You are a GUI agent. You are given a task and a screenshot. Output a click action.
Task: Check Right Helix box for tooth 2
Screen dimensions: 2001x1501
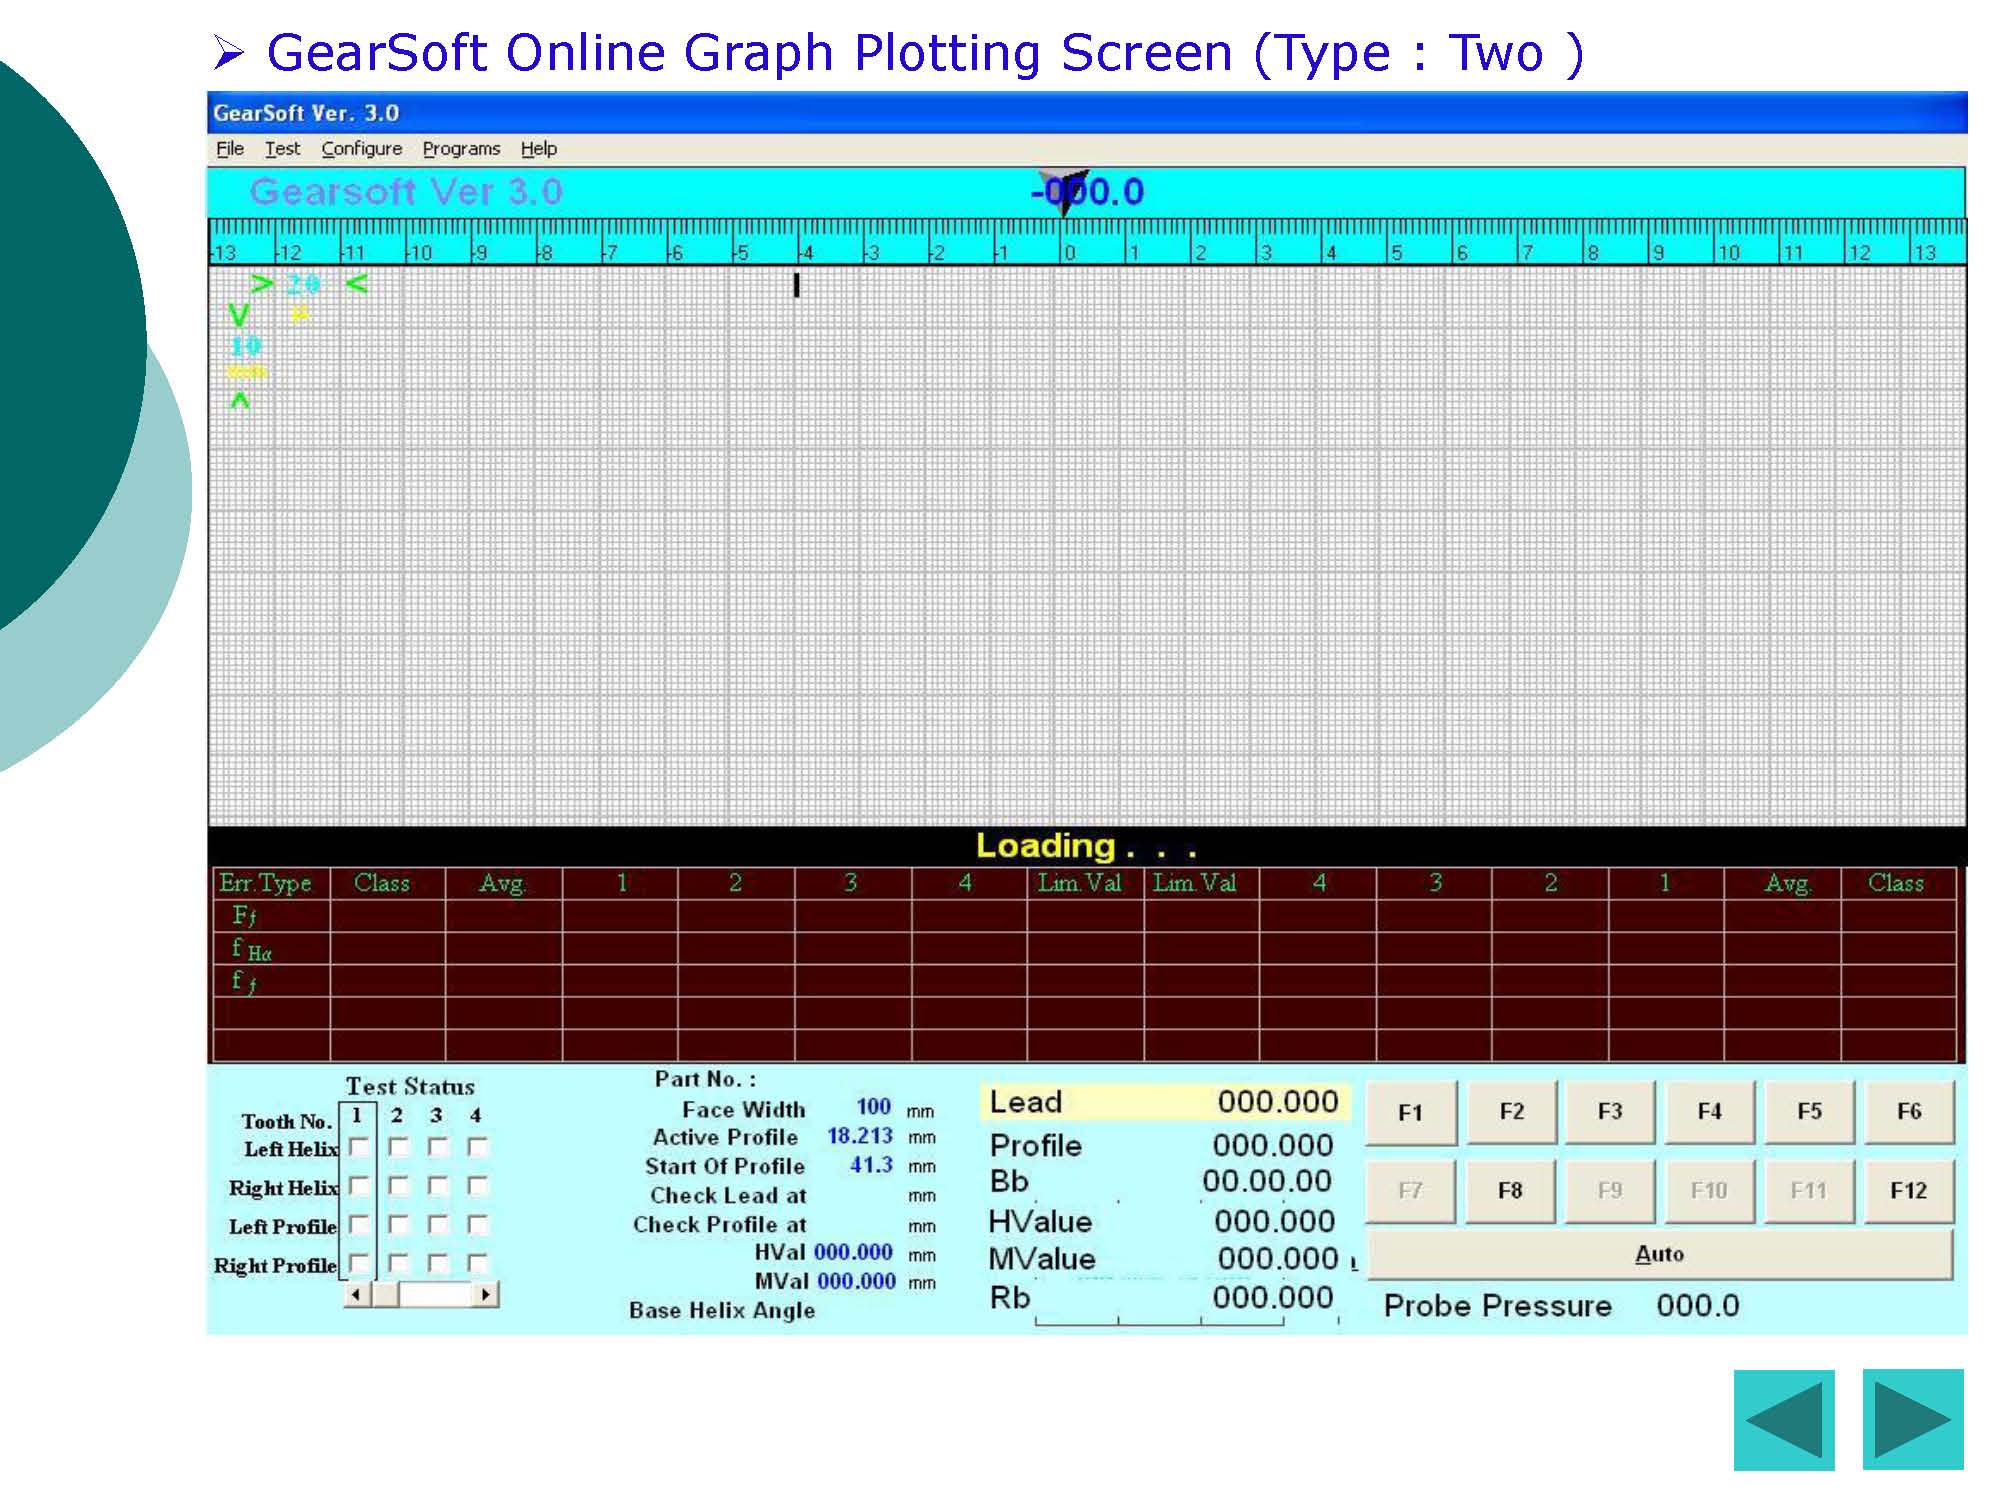pyautogui.click(x=398, y=1186)
